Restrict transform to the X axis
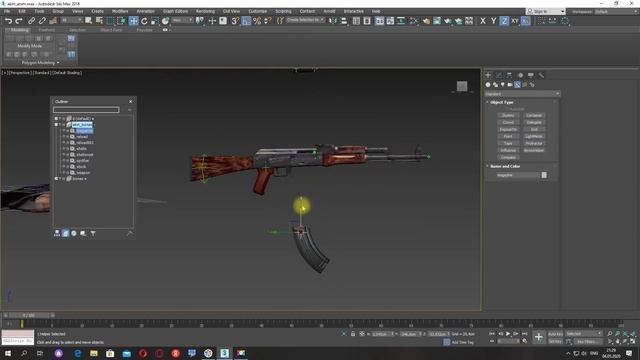640x360 pixels. click(483, 21)
